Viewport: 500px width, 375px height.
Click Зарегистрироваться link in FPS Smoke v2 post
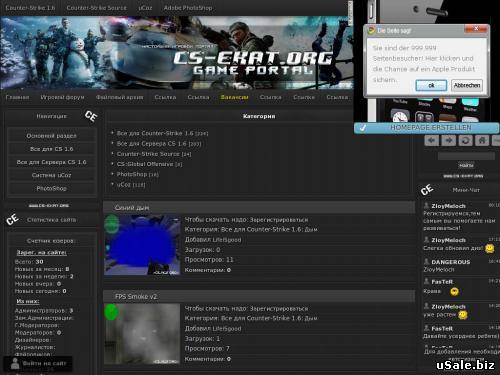(279, 309)
